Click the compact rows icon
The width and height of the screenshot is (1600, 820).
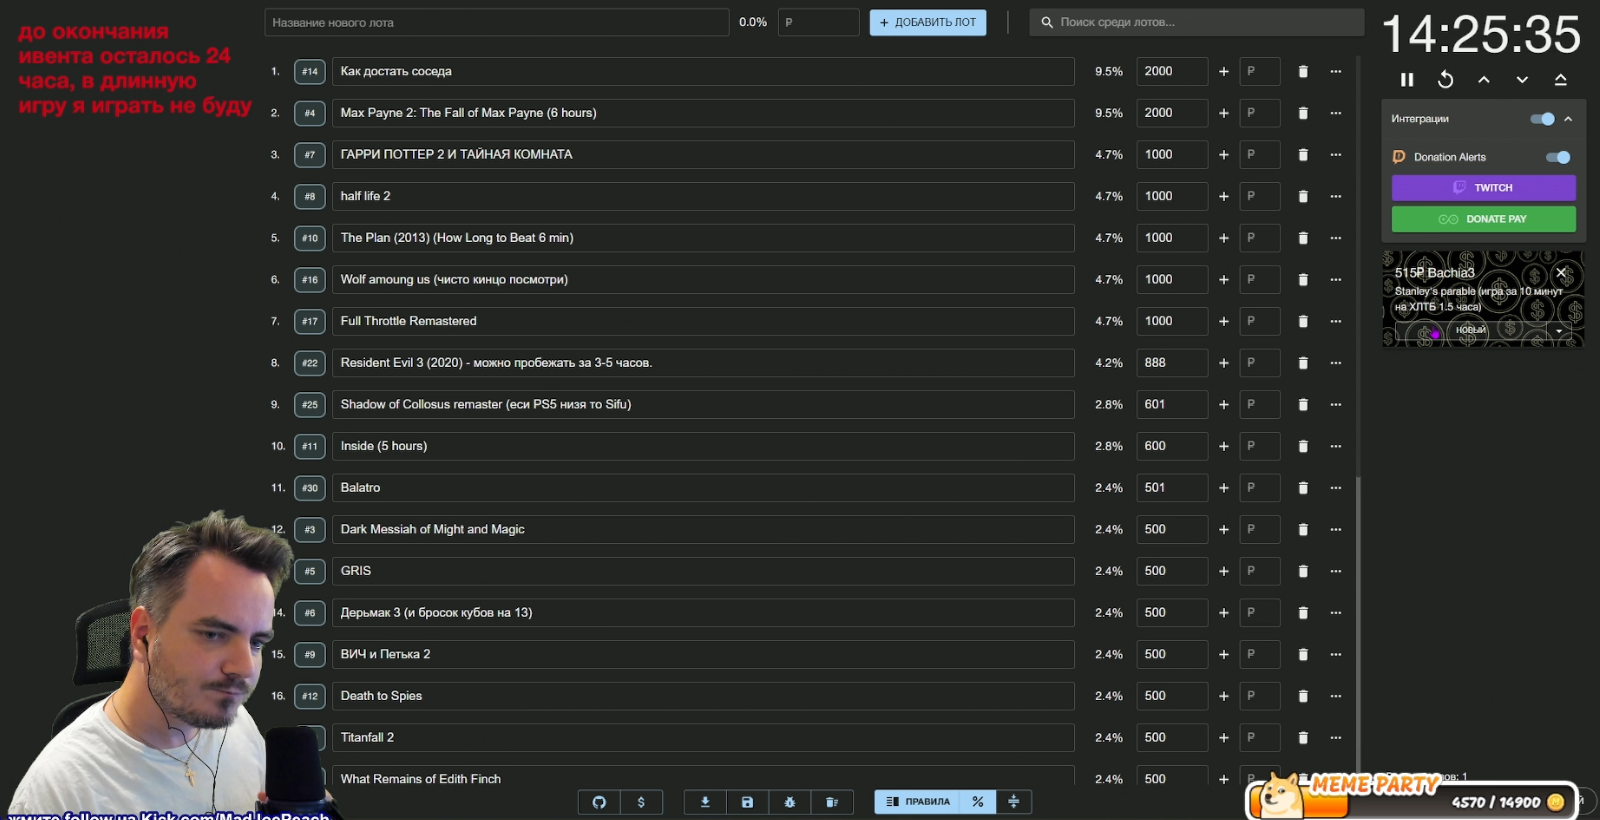tap(1013, 802)
